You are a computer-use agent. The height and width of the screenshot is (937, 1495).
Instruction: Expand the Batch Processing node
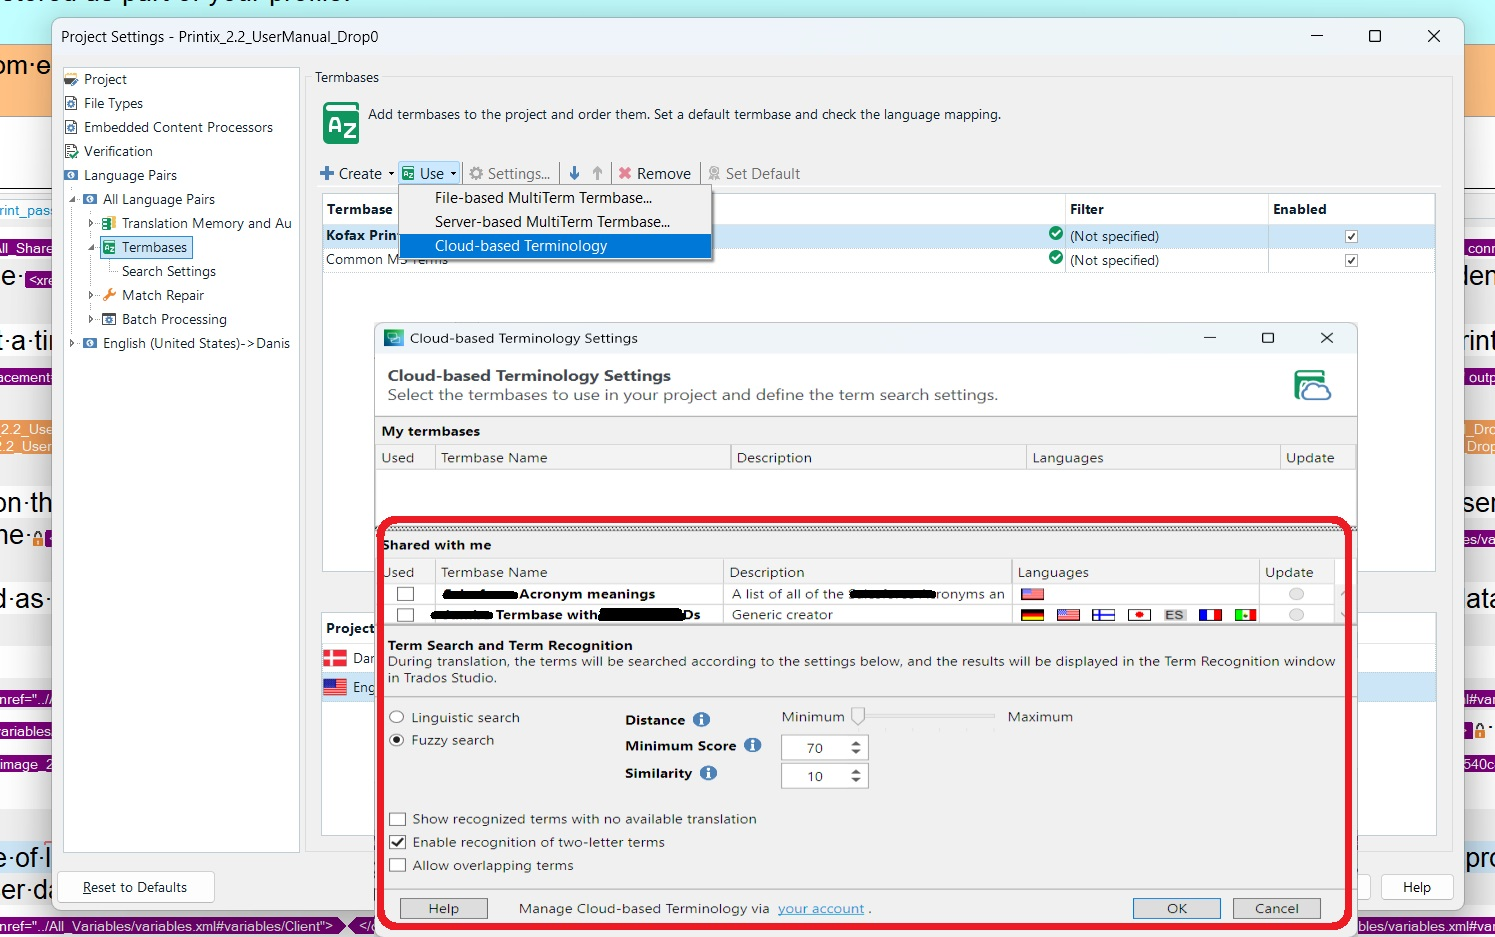coord(91,319)
